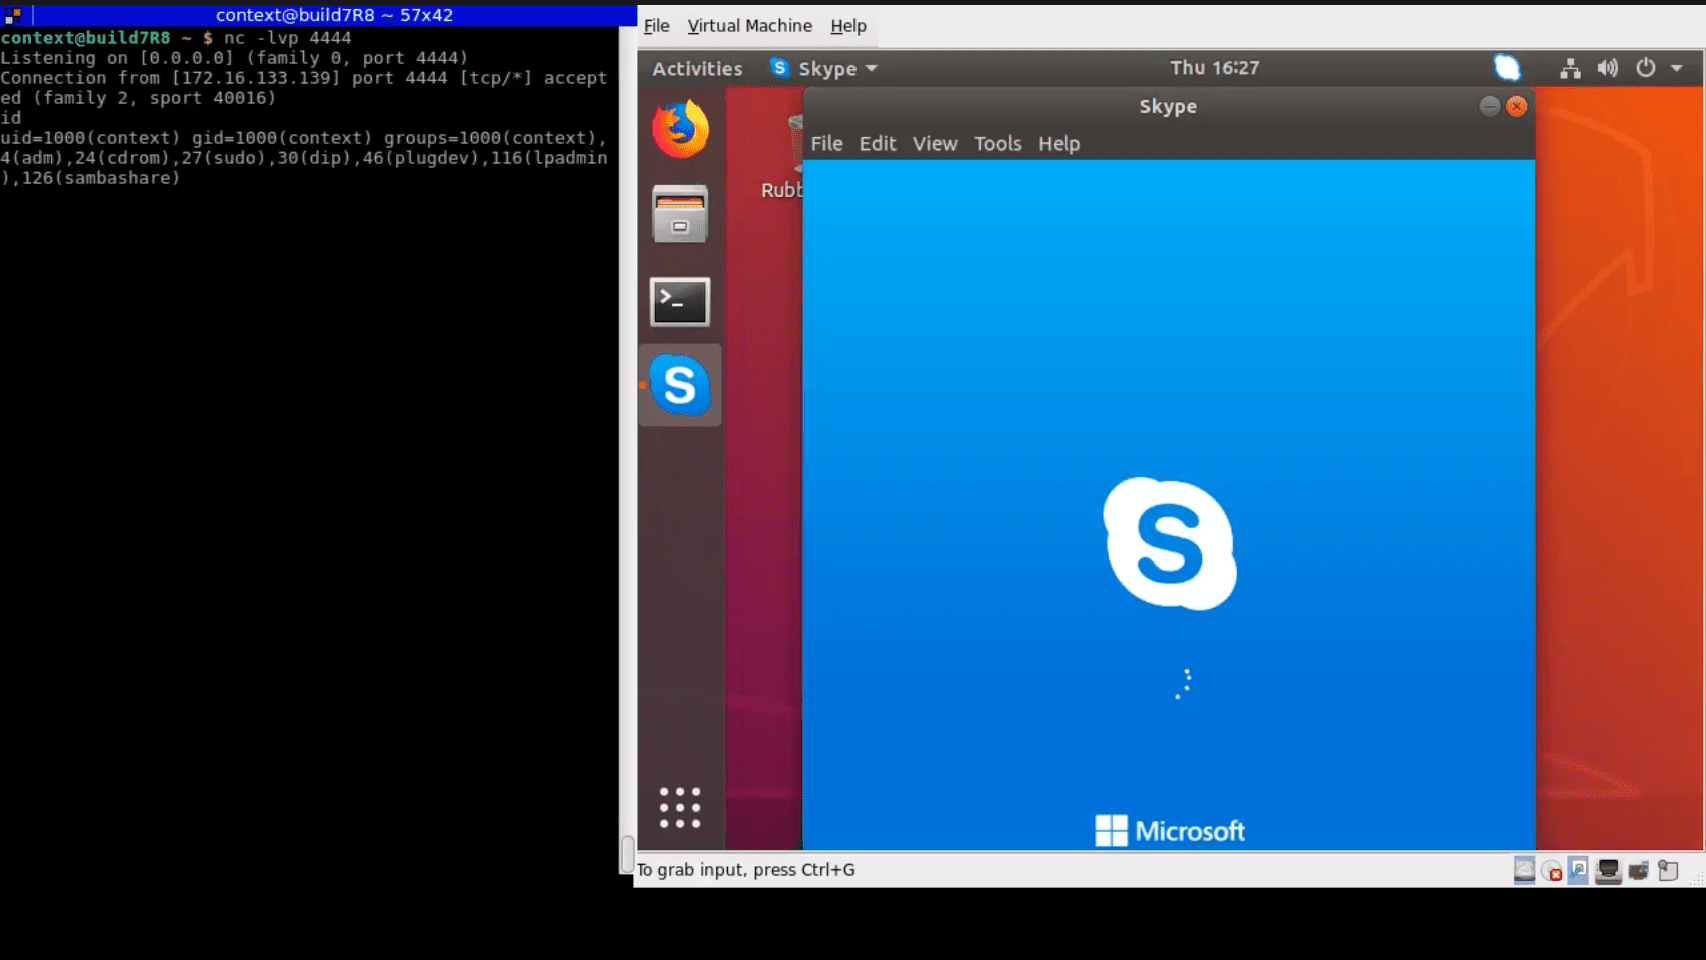Open Firefox from the Ubuntu dock
Image resolution: width=1706 pixels, height=960 pixels.
(x=680, y=129)
